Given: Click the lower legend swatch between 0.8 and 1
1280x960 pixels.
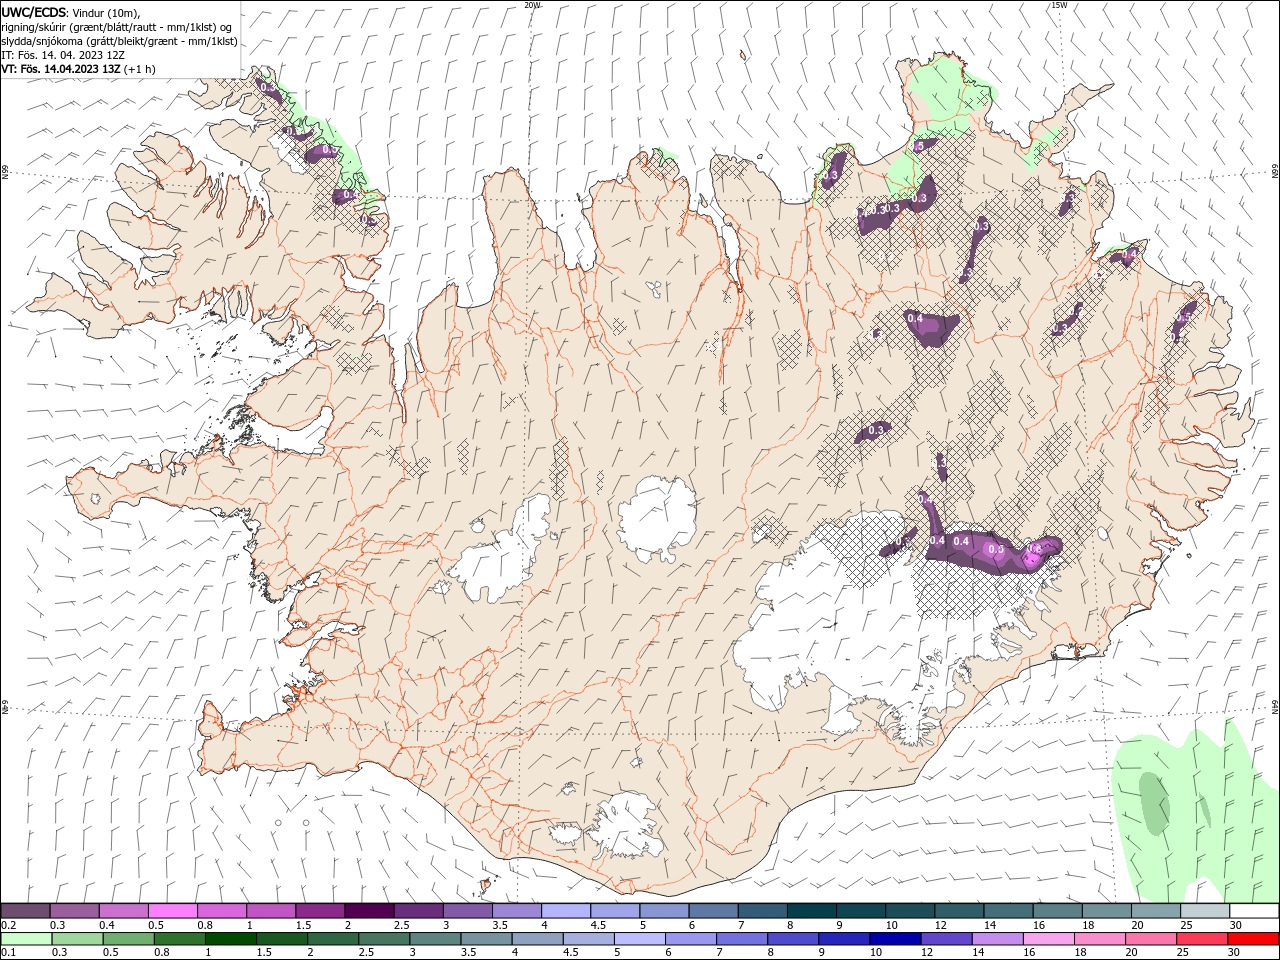Looking at the screenshot, I should 179,939.
